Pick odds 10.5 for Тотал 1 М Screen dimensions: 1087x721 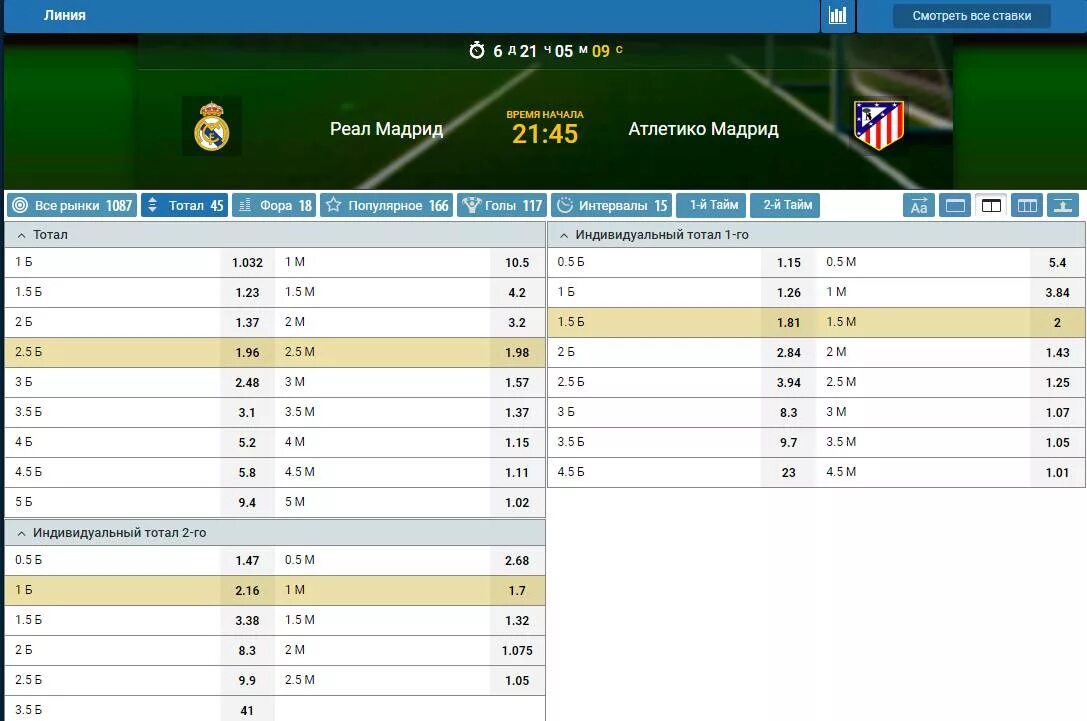pos(517,263)
